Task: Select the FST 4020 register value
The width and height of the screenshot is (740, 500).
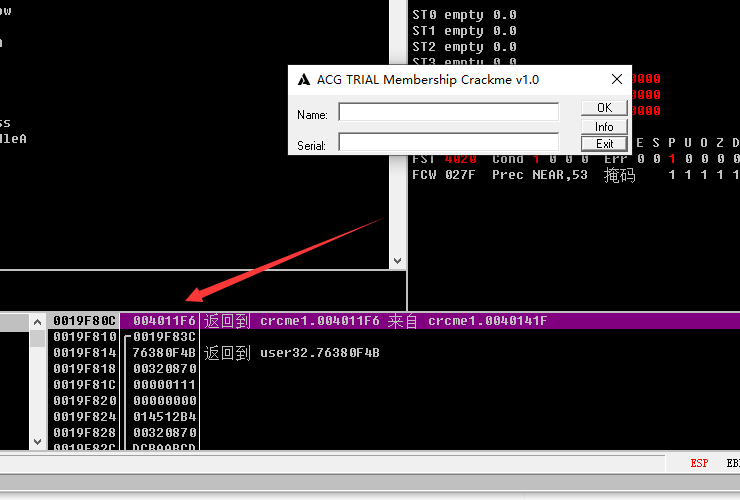Action: click(460, 159)
